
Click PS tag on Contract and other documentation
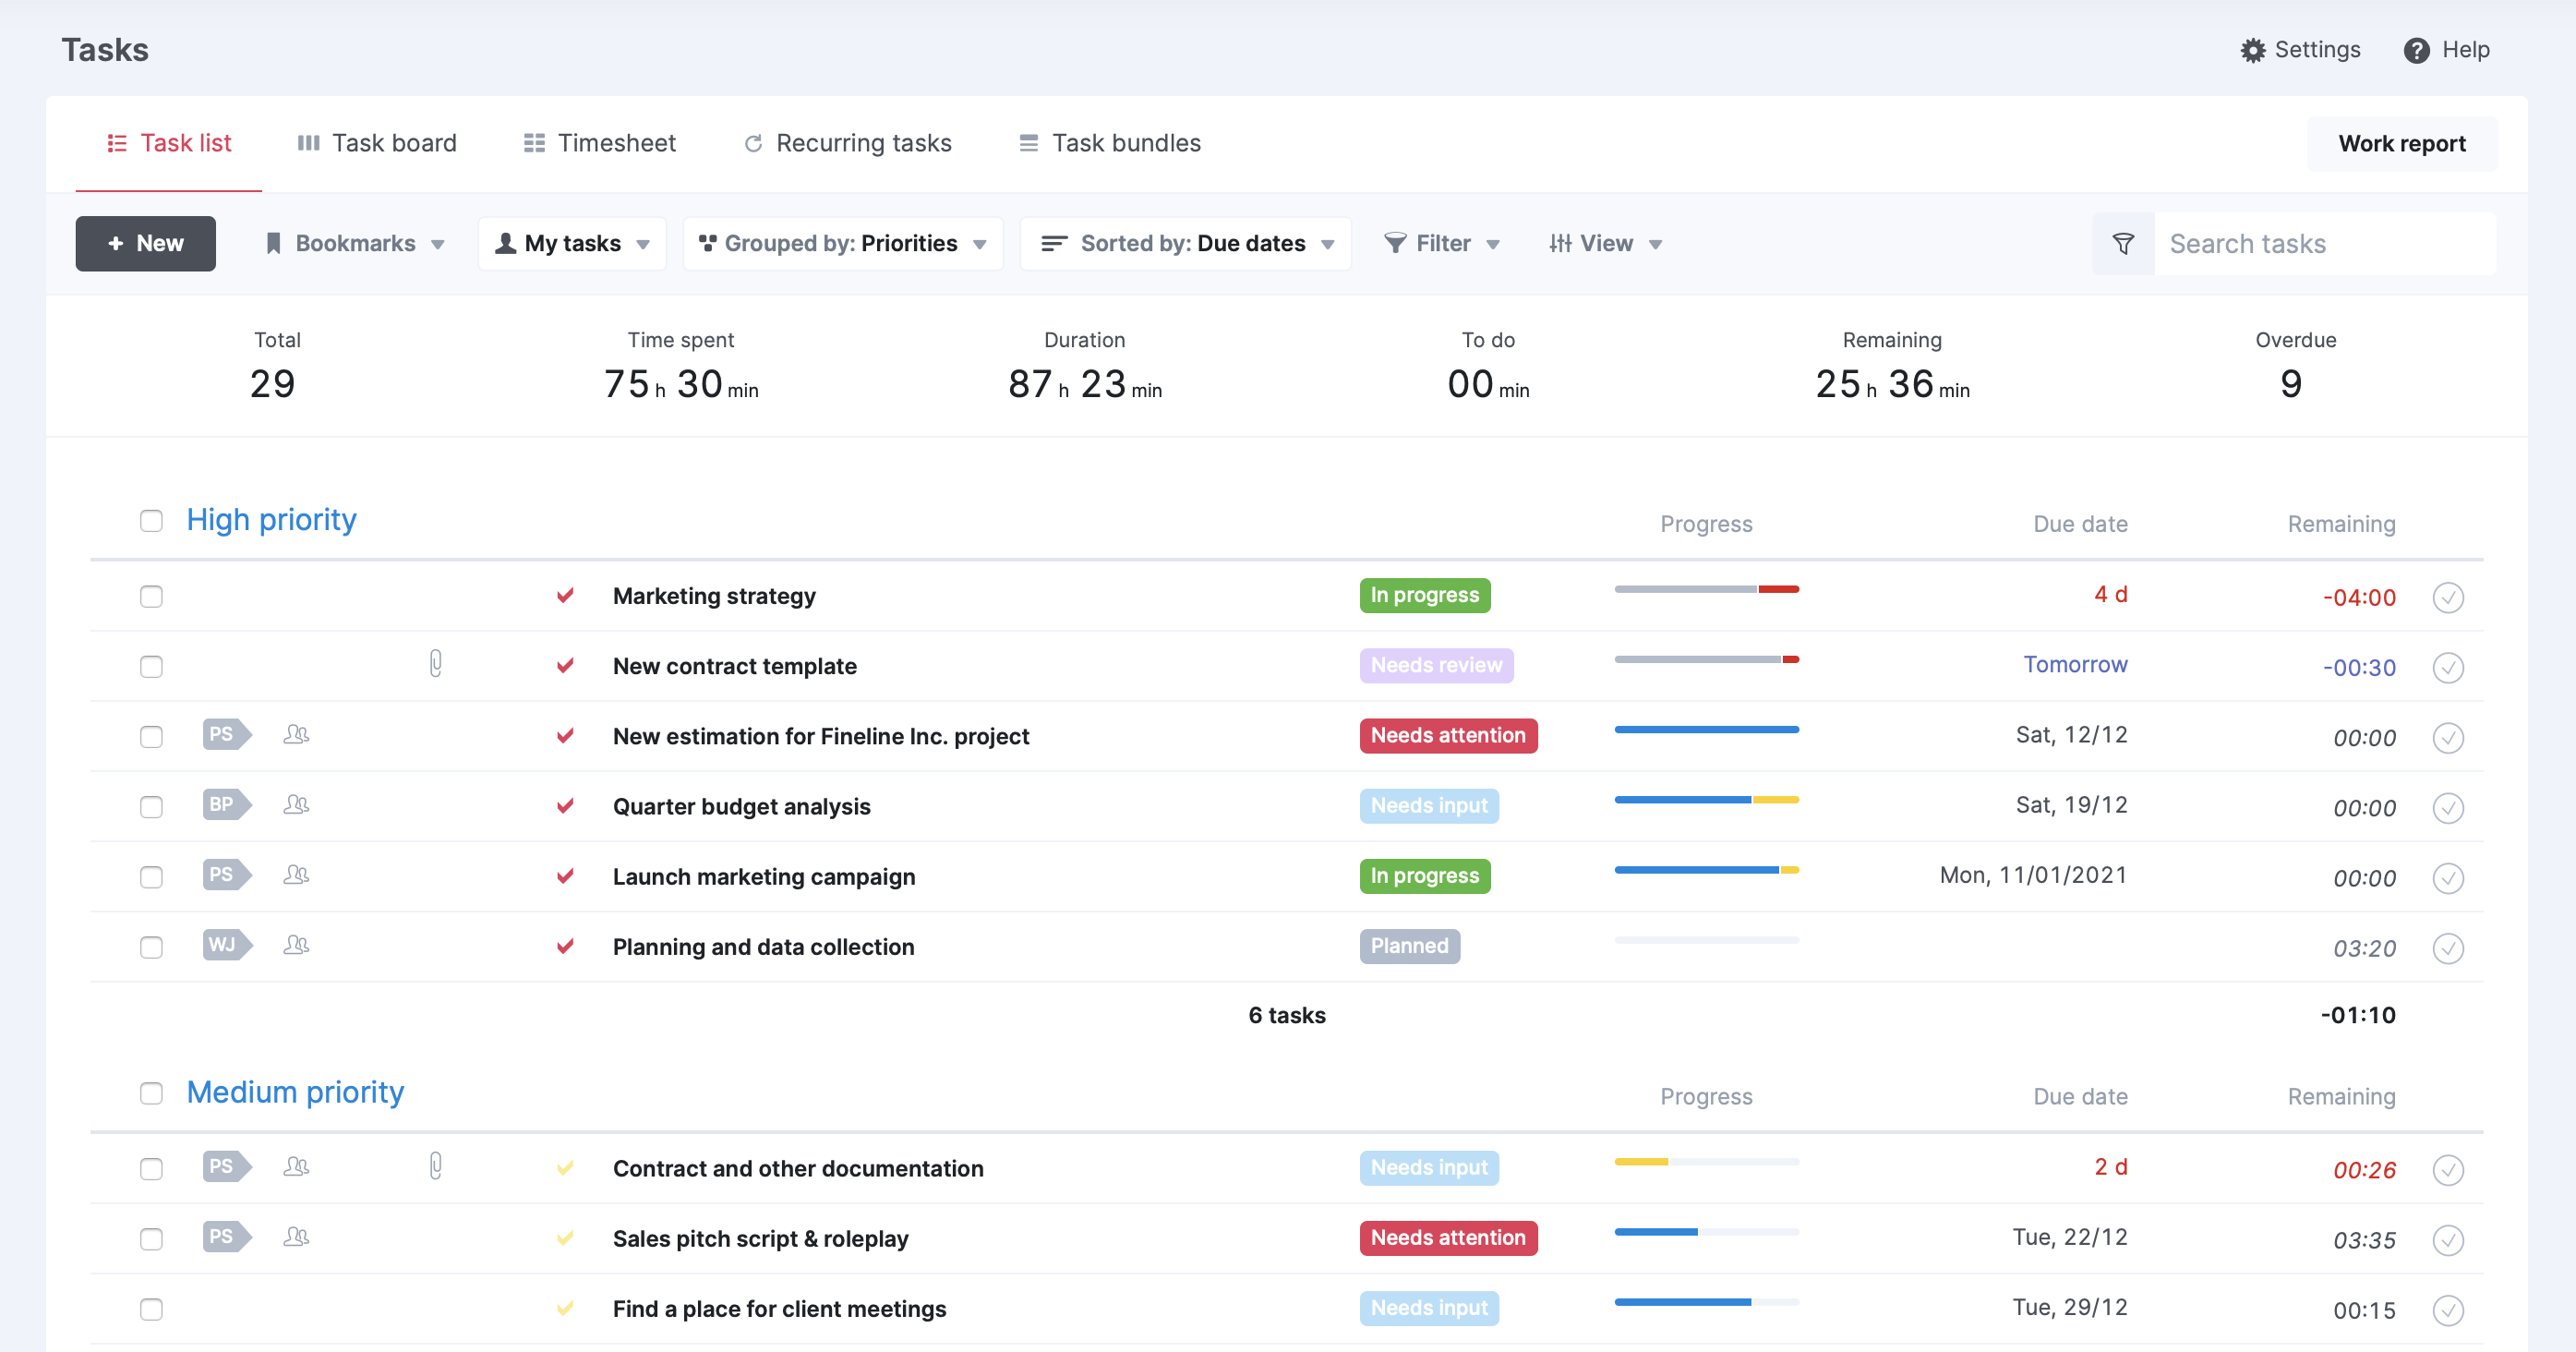227,1166
